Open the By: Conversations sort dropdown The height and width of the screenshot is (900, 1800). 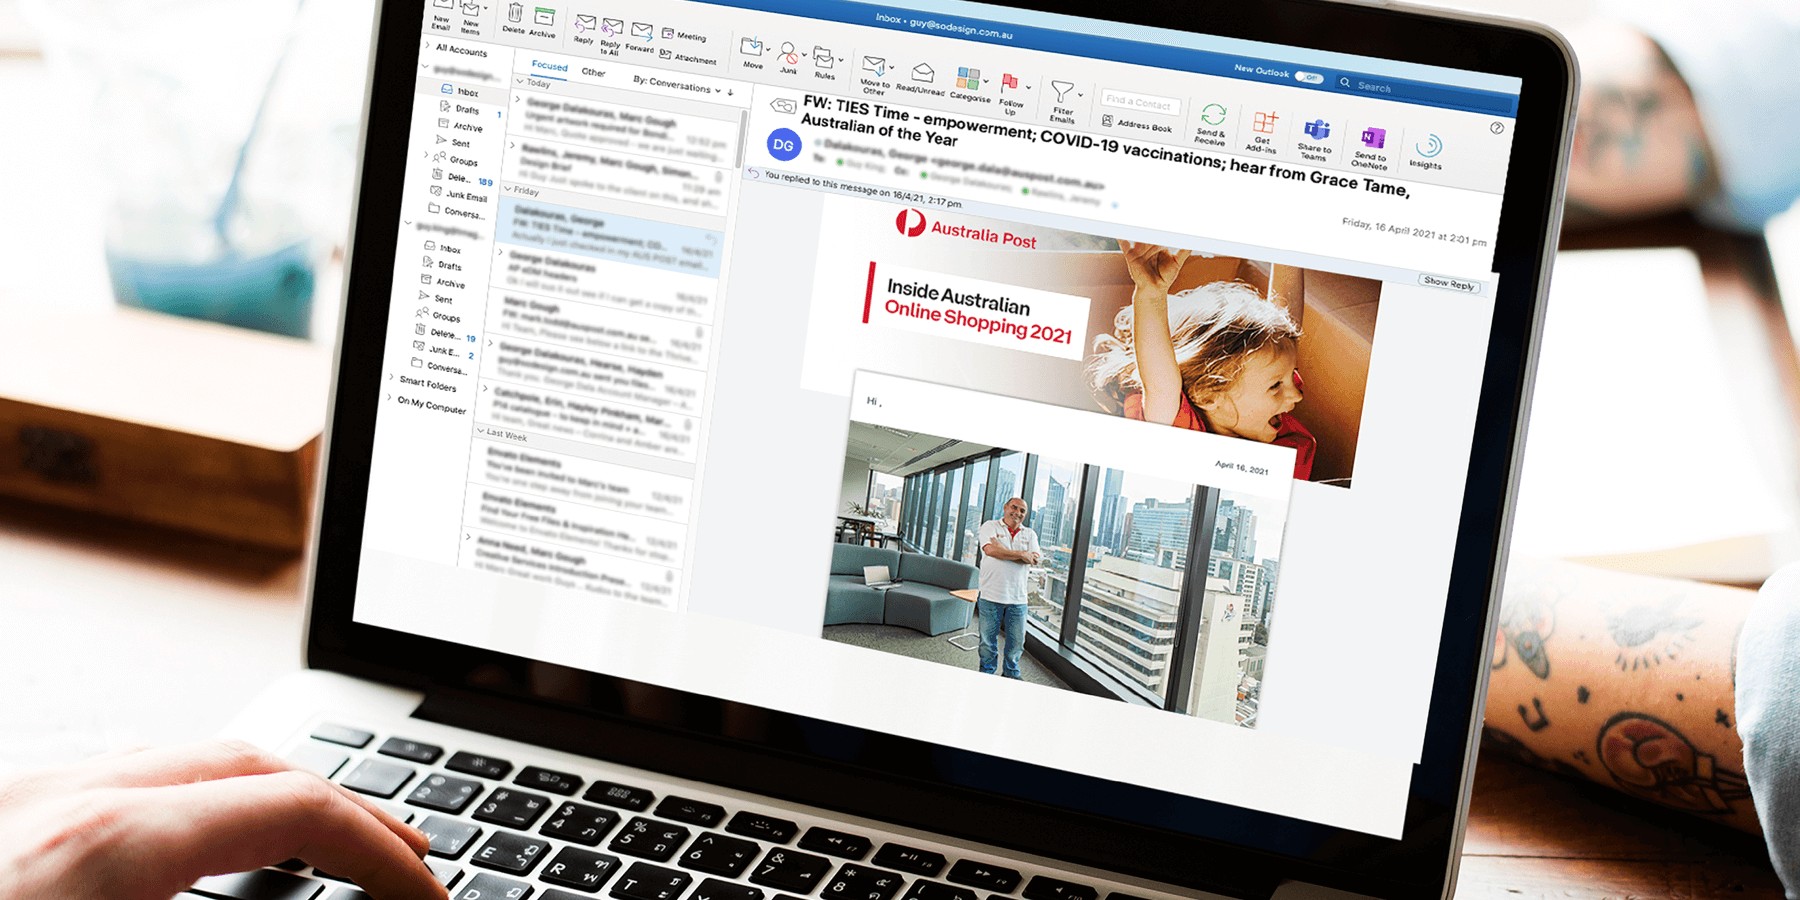[677, 83]
